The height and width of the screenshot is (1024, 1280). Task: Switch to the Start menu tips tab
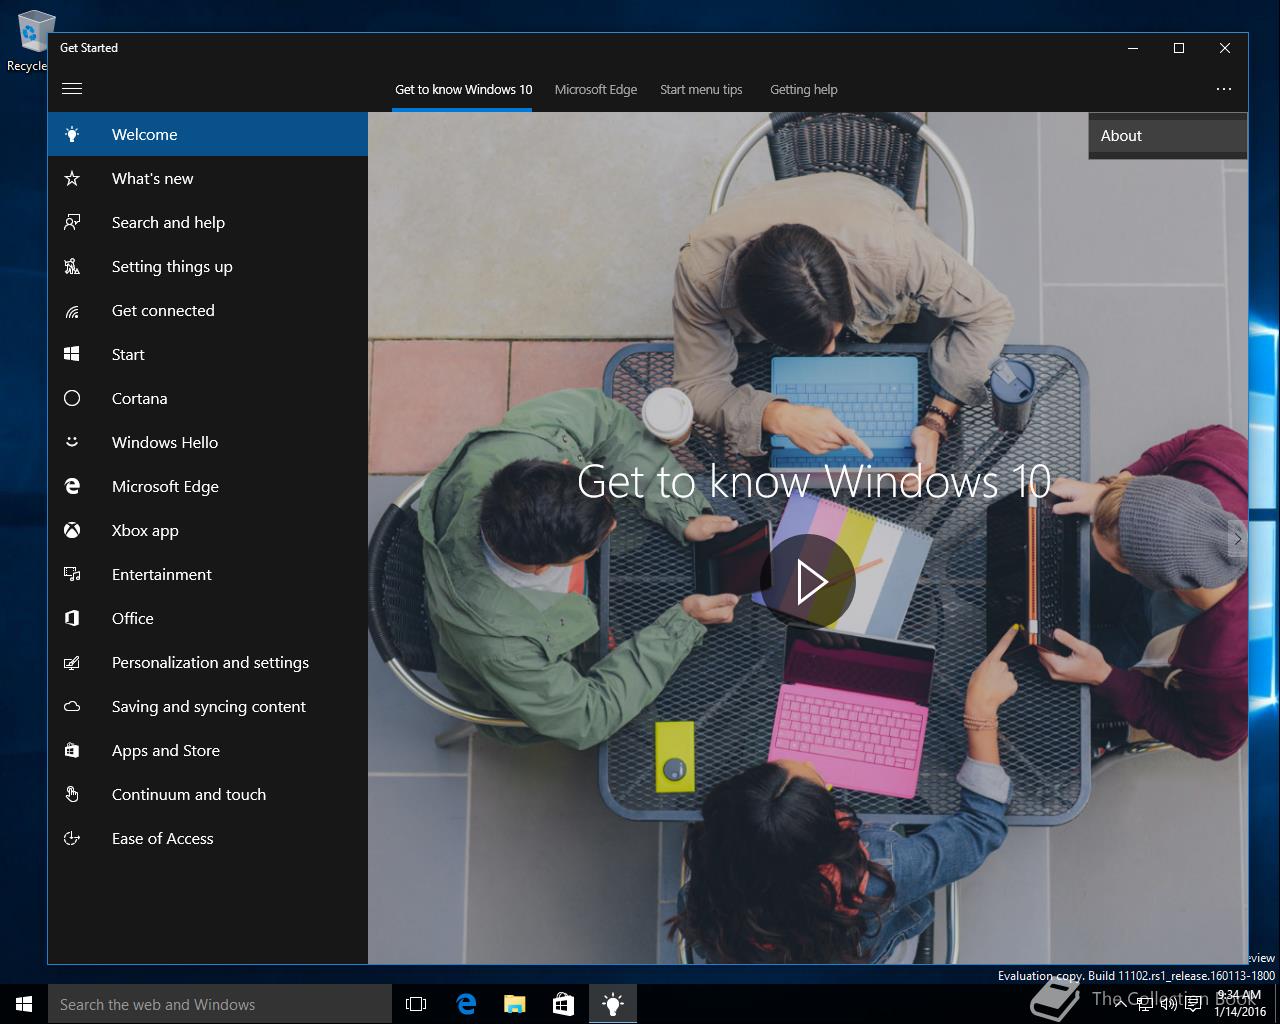click(x=701, y=90)
